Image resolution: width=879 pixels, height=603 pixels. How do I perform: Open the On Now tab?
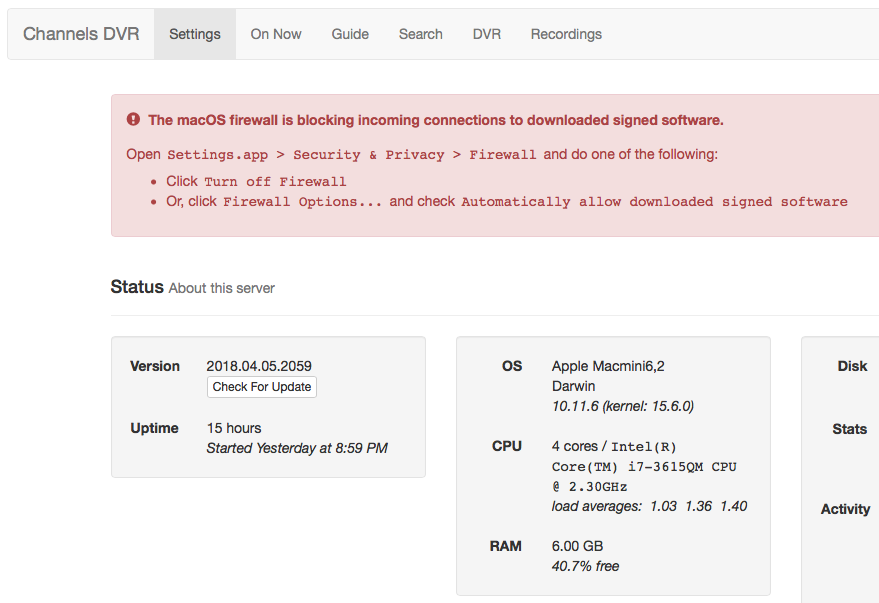[276, 34]
